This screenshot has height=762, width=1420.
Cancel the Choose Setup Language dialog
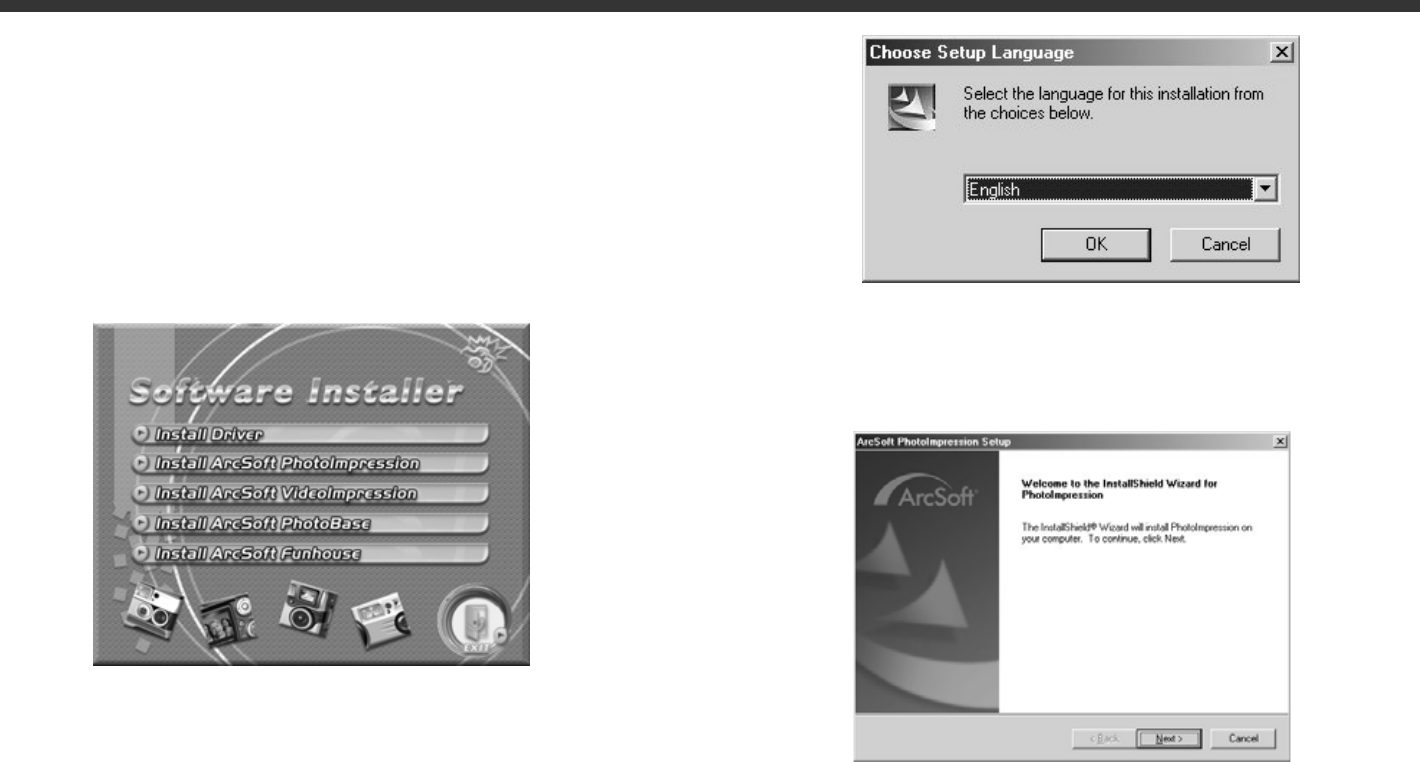point(1225,243)
